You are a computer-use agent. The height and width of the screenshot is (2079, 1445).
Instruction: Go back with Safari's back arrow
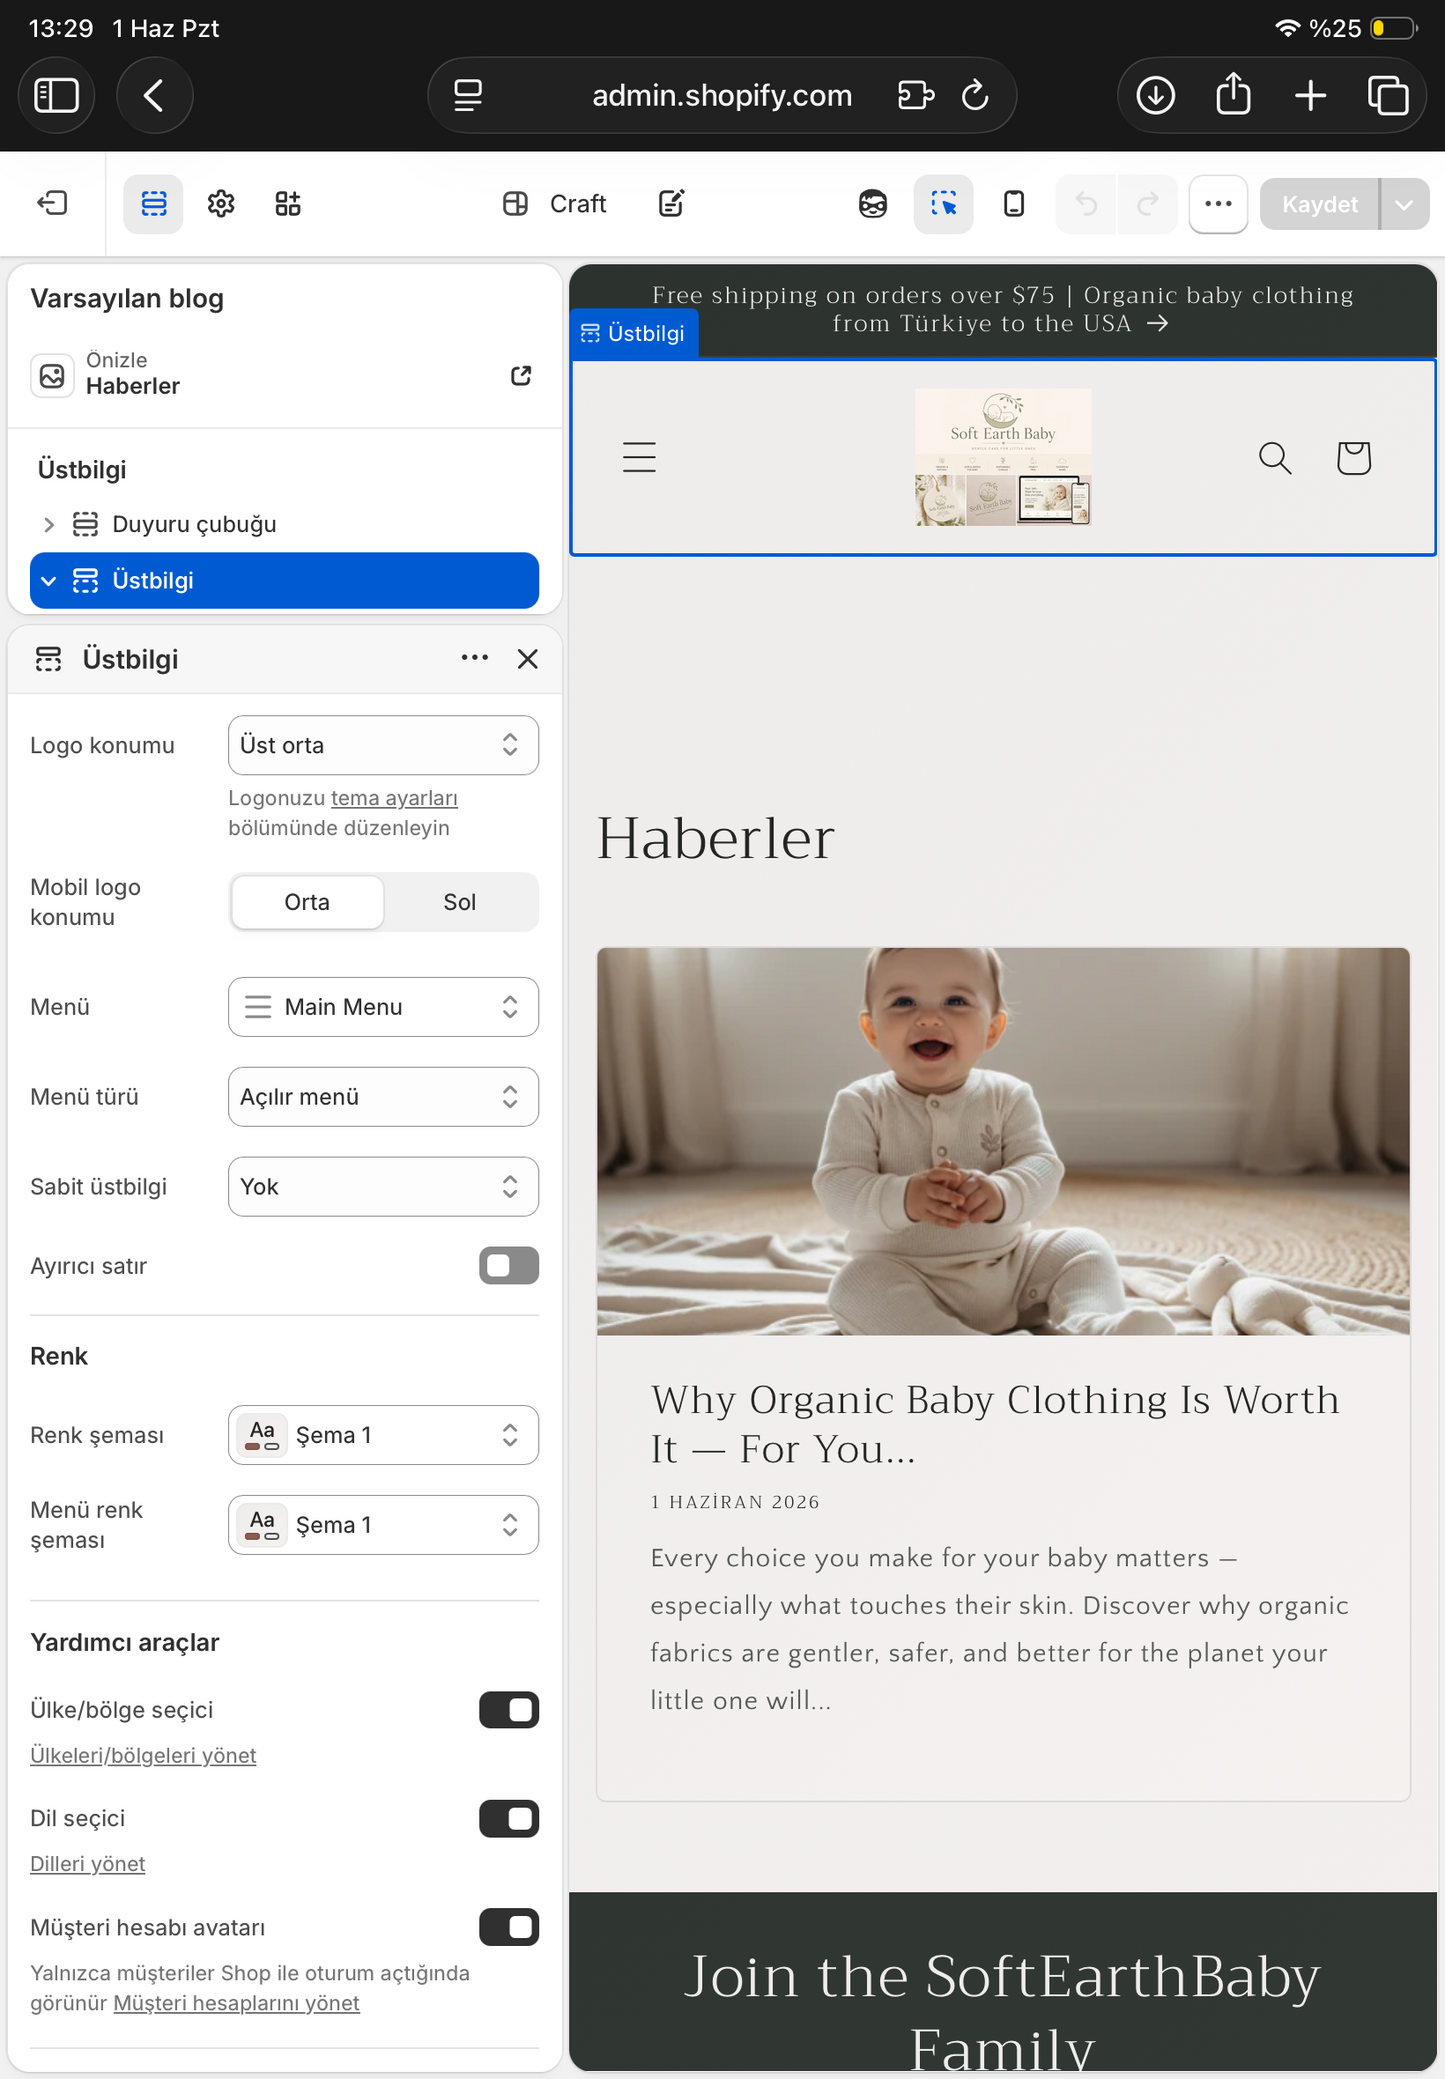pyautogui.click(x=154, y=96)
